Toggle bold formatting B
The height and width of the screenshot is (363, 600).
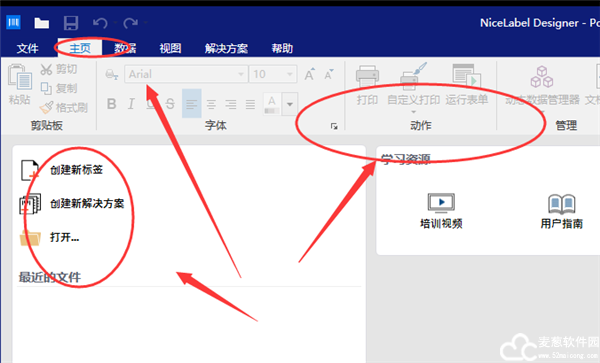pos(111,104)
